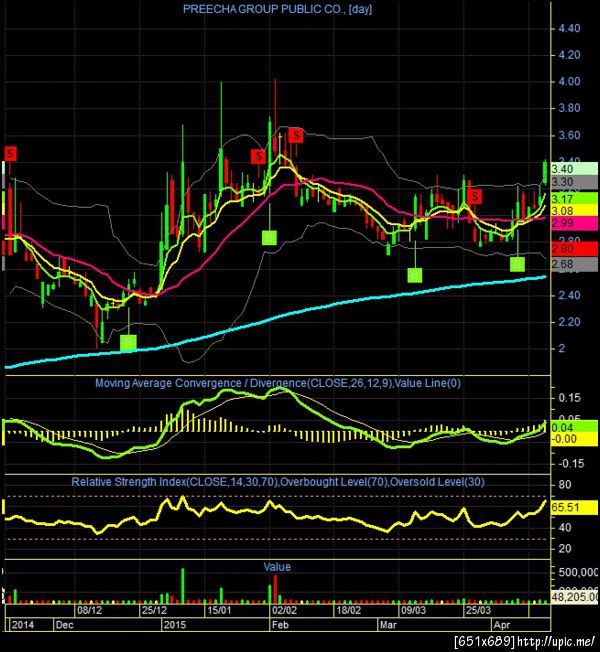Click the red S sell marker at far left
The image size is (600, 652).
[10, 153]
